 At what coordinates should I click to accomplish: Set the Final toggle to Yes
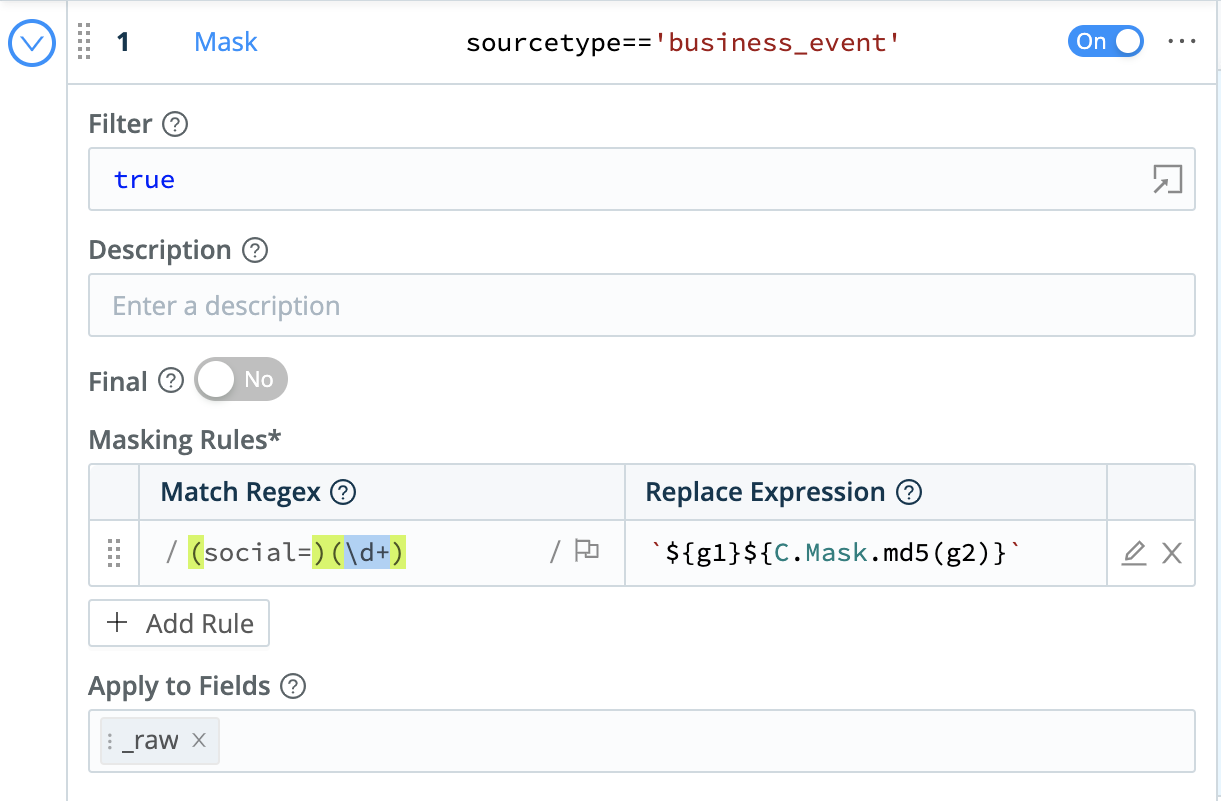pyautogui.click(x=240, y=380)
